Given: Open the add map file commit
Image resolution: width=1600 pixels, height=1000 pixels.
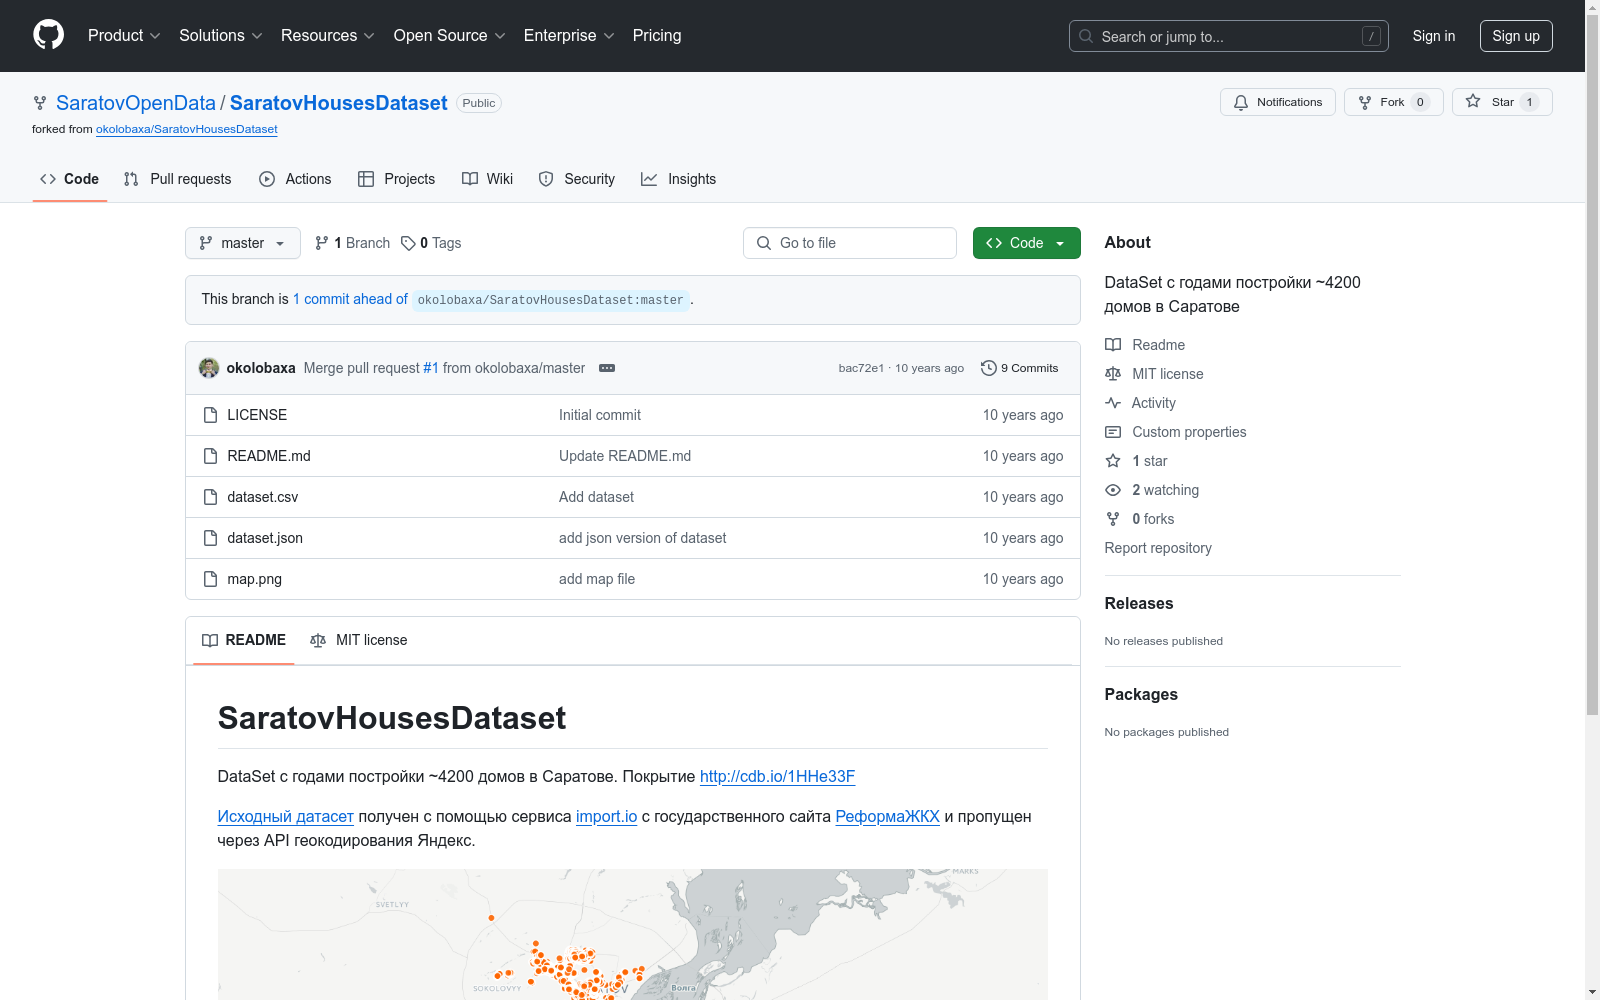Looking at the screenshot, I should 597,579.
